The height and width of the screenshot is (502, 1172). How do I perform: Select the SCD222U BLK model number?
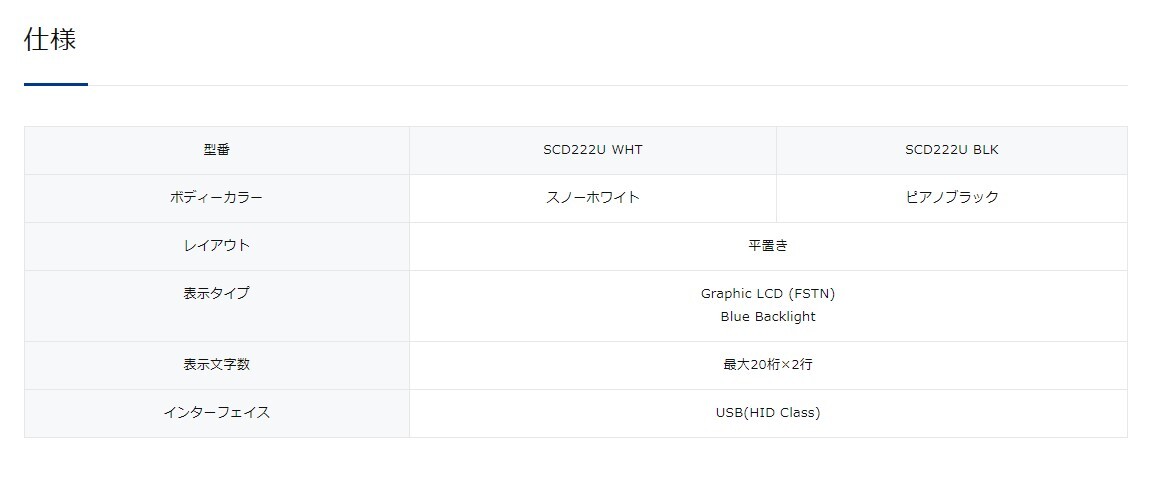951,150
